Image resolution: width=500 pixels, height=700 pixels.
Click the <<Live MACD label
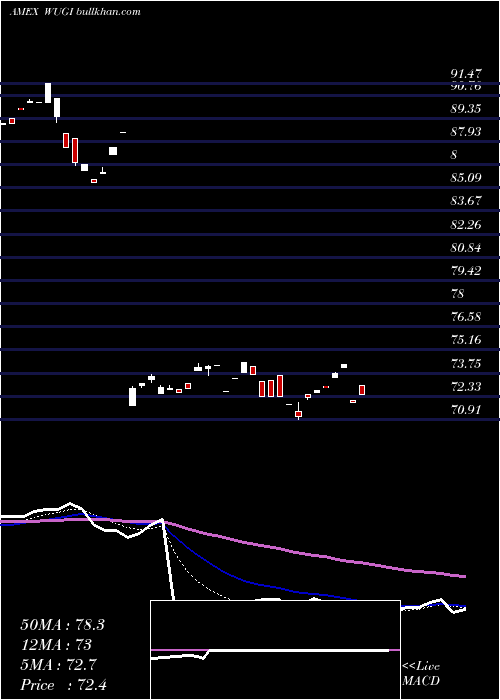(421, 674)
